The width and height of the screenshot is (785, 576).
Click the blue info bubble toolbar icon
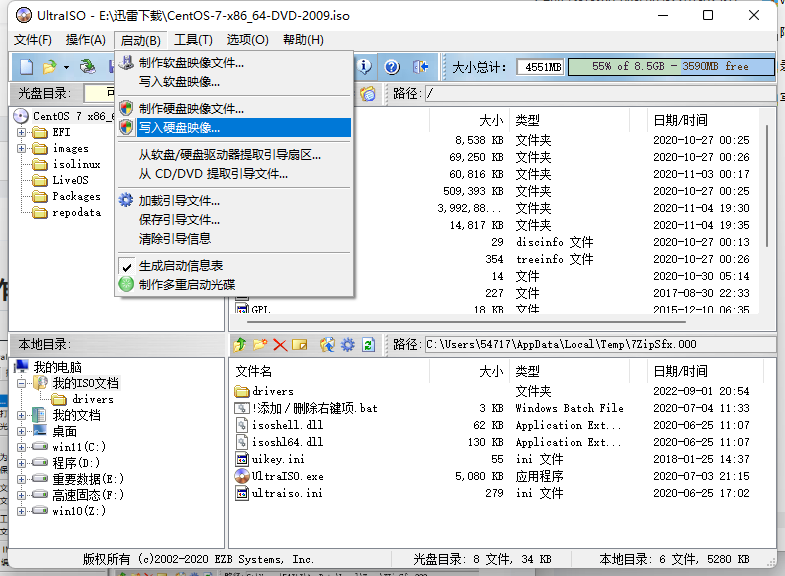(364, 67)
